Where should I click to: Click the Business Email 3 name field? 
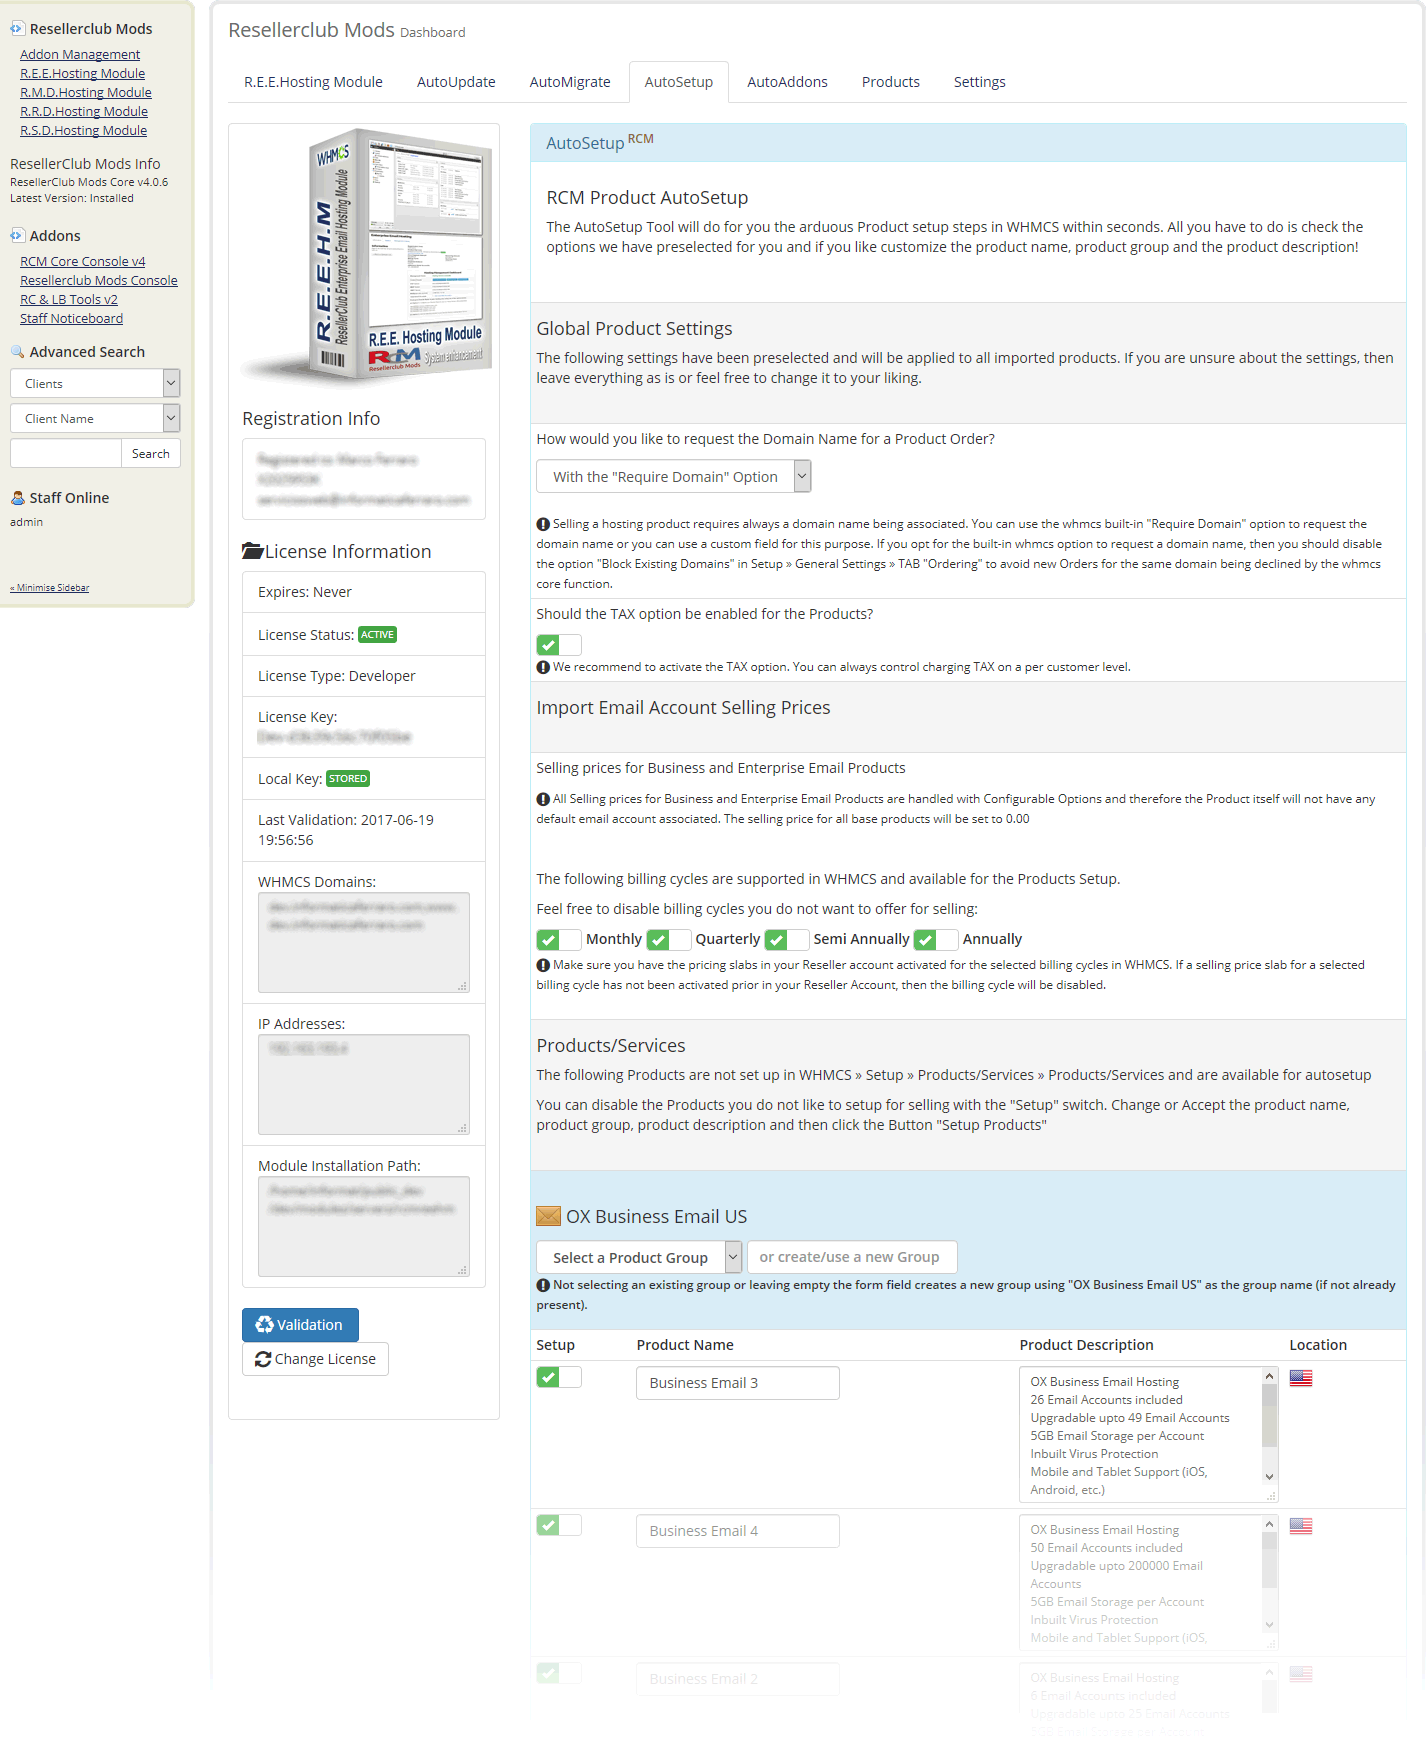pos(738,1383)
